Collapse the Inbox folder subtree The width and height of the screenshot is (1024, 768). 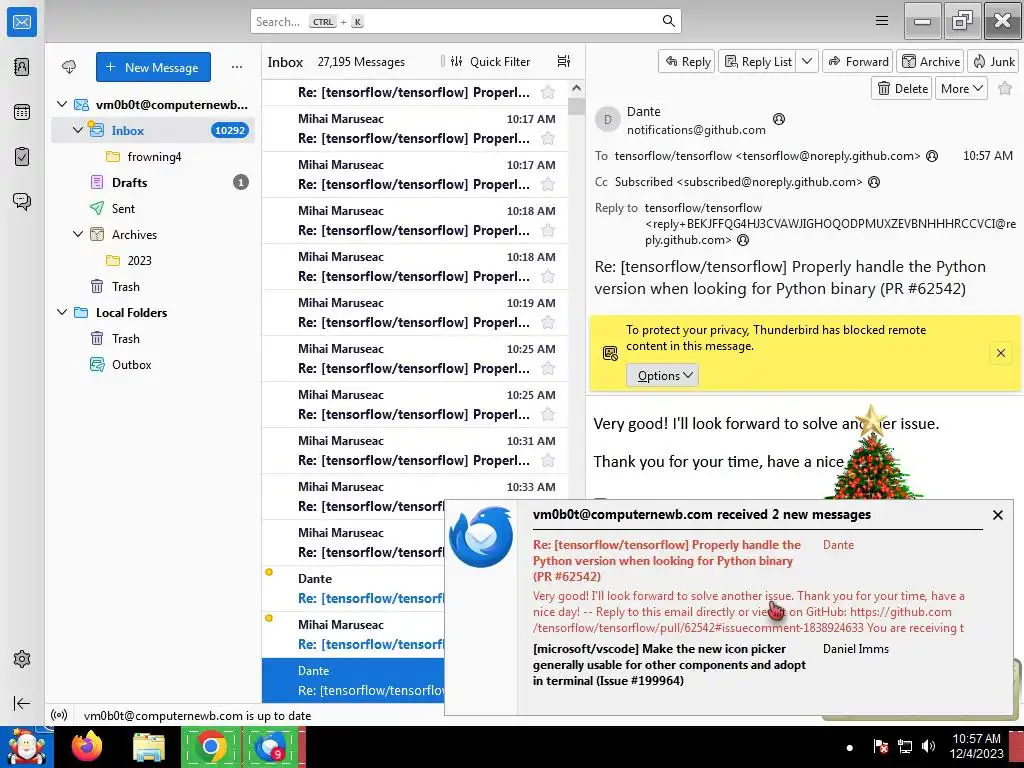pyautogui.click(x=78, y=130)
